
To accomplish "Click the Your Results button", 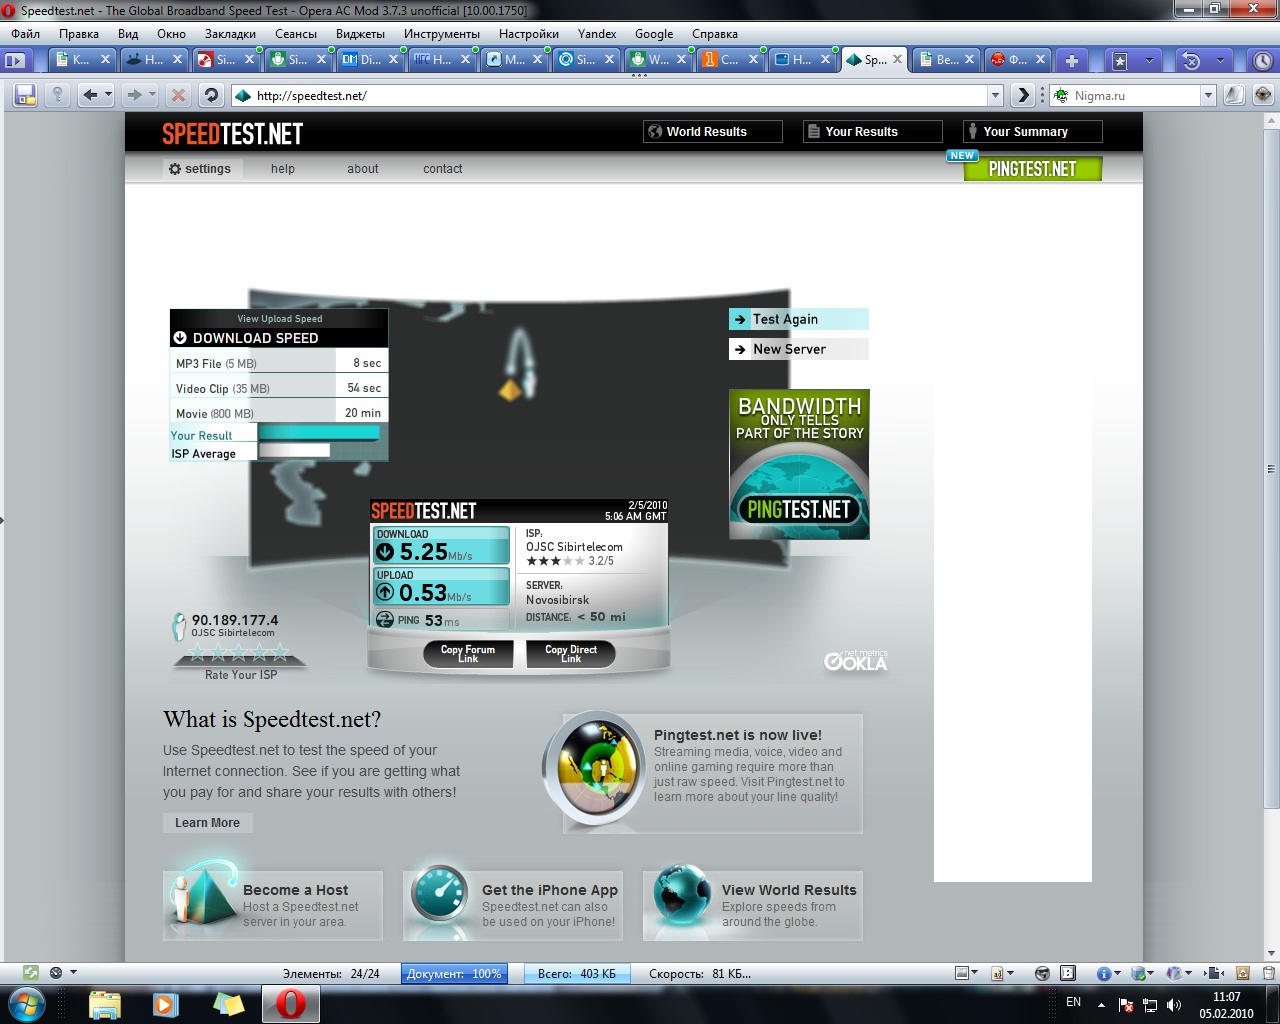I will click(873, 131).
